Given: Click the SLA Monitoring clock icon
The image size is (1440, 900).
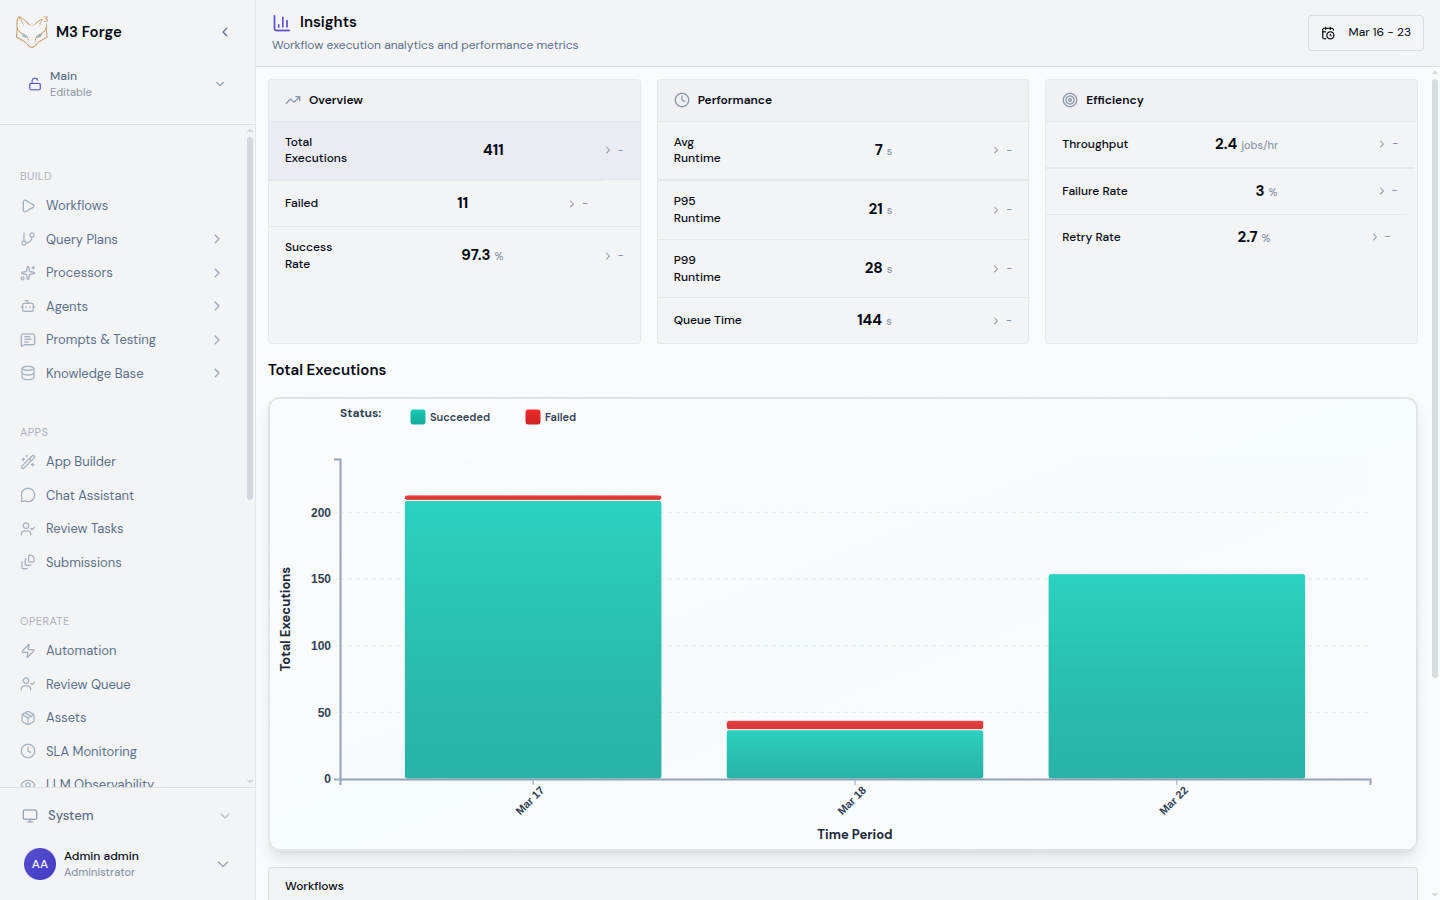Looking at the screenshot, I should click(x=28, y=752).
